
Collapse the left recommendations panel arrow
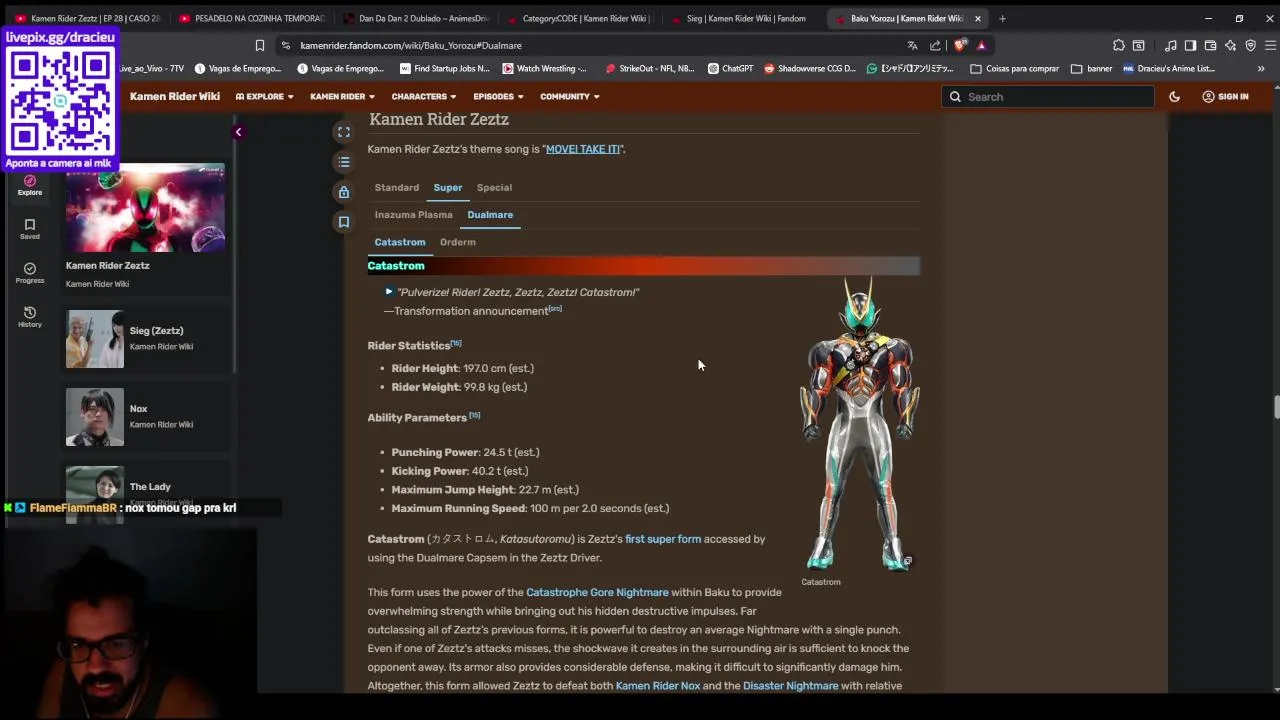(x=238, y=132)
